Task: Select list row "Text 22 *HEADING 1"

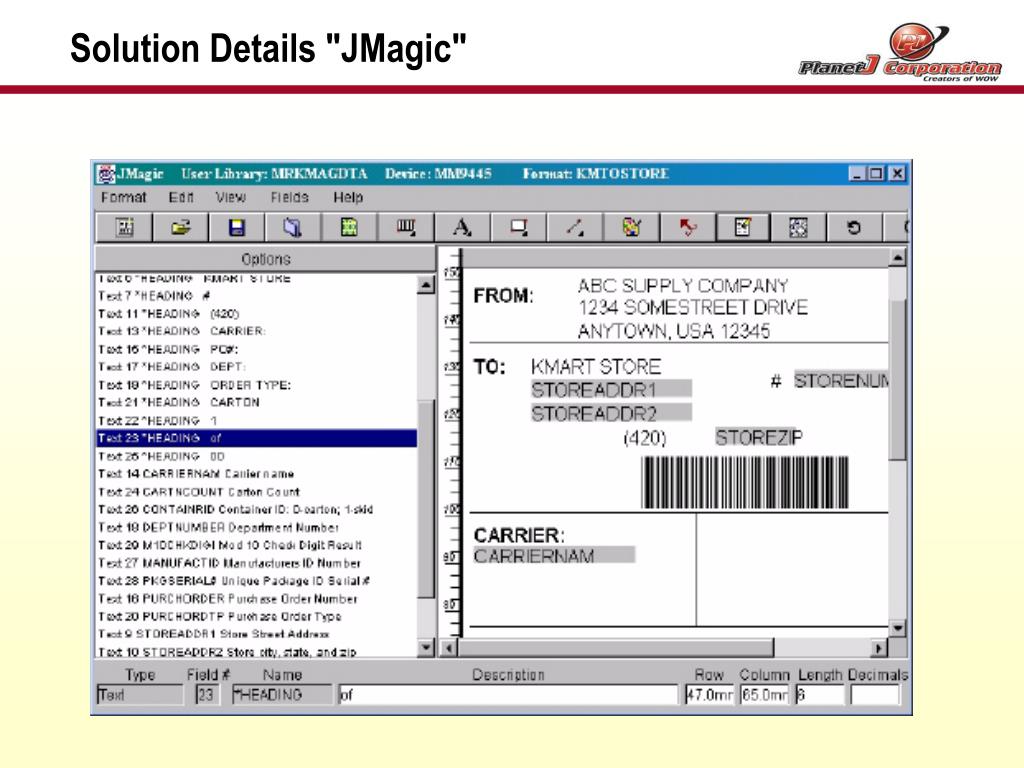Action: tap(257, 421)
